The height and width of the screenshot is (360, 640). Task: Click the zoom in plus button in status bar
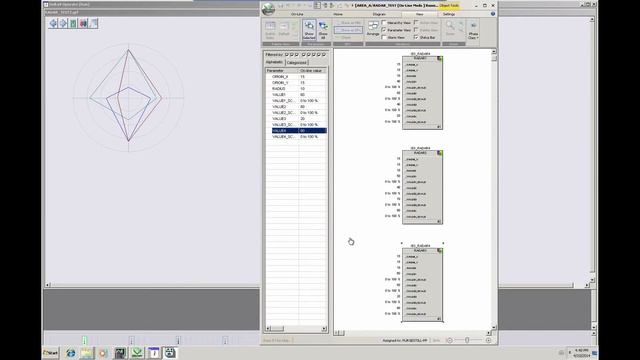coord(488,340)
